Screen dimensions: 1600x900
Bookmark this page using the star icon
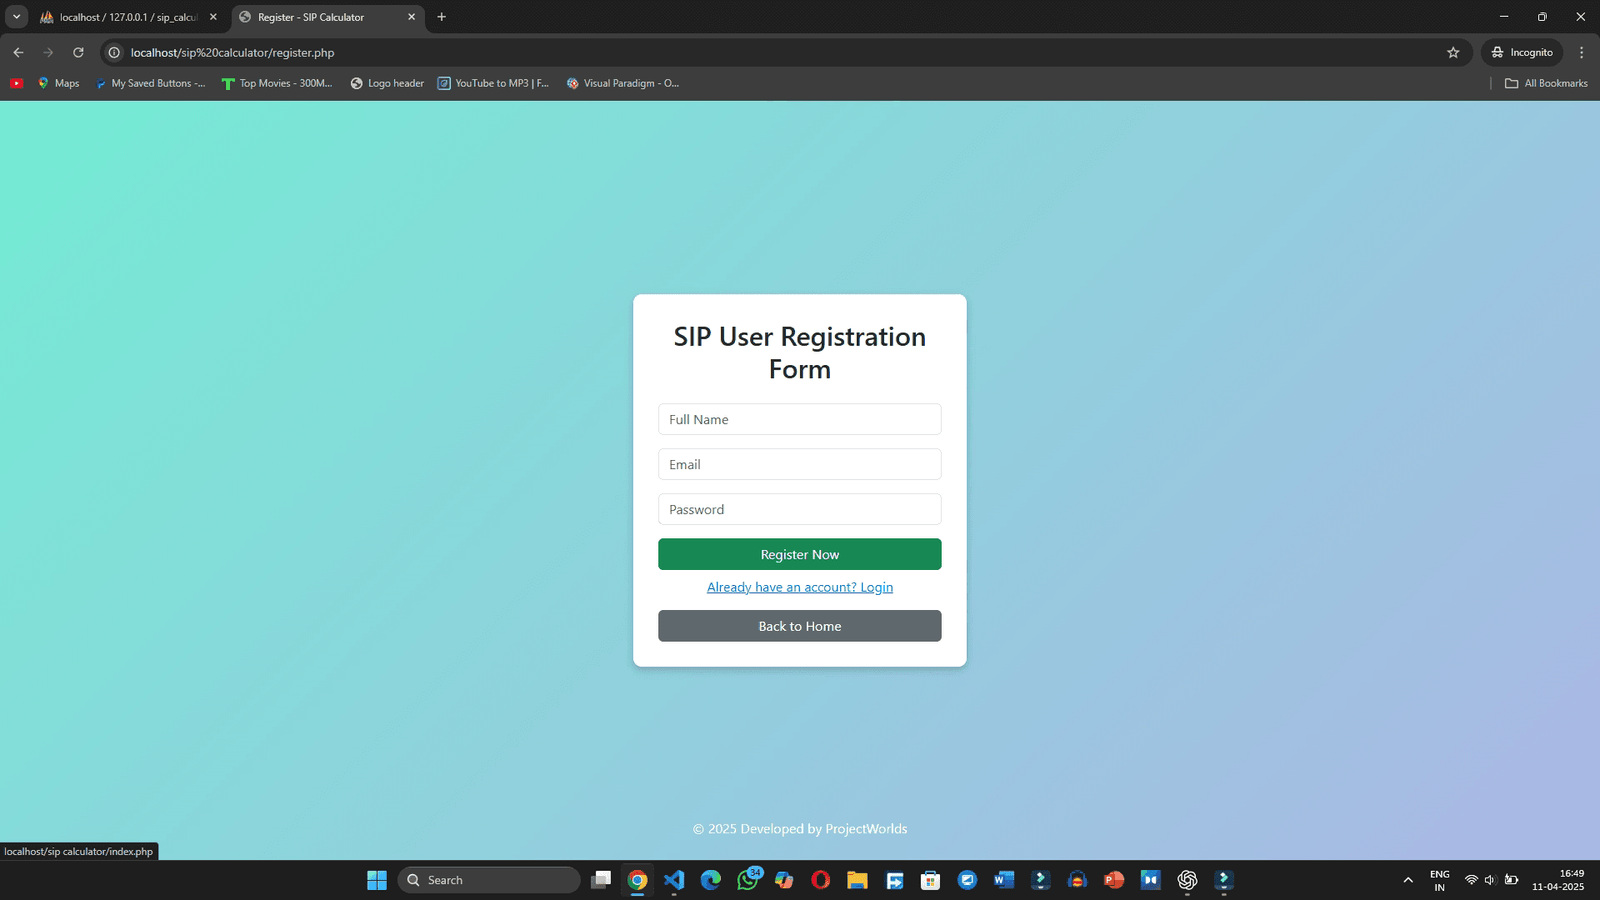point(1453,52)
